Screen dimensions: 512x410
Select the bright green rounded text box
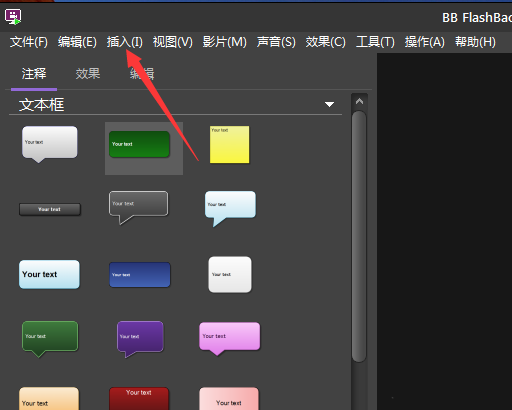coord(139,144)
